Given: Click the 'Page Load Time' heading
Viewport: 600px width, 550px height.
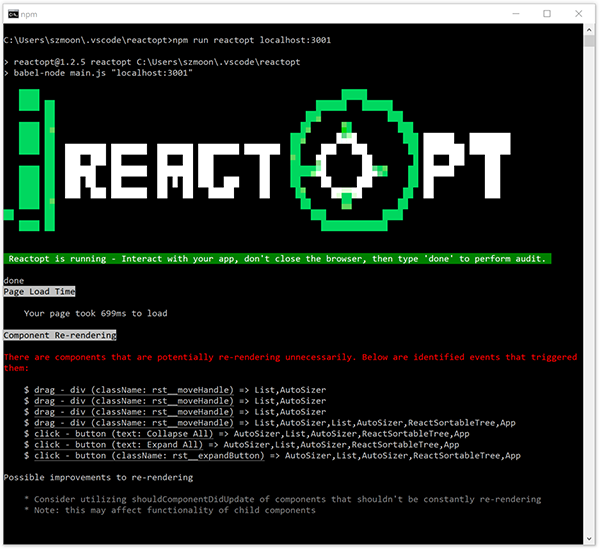Looking at the screenshot, I should click(x=39, y=292).
